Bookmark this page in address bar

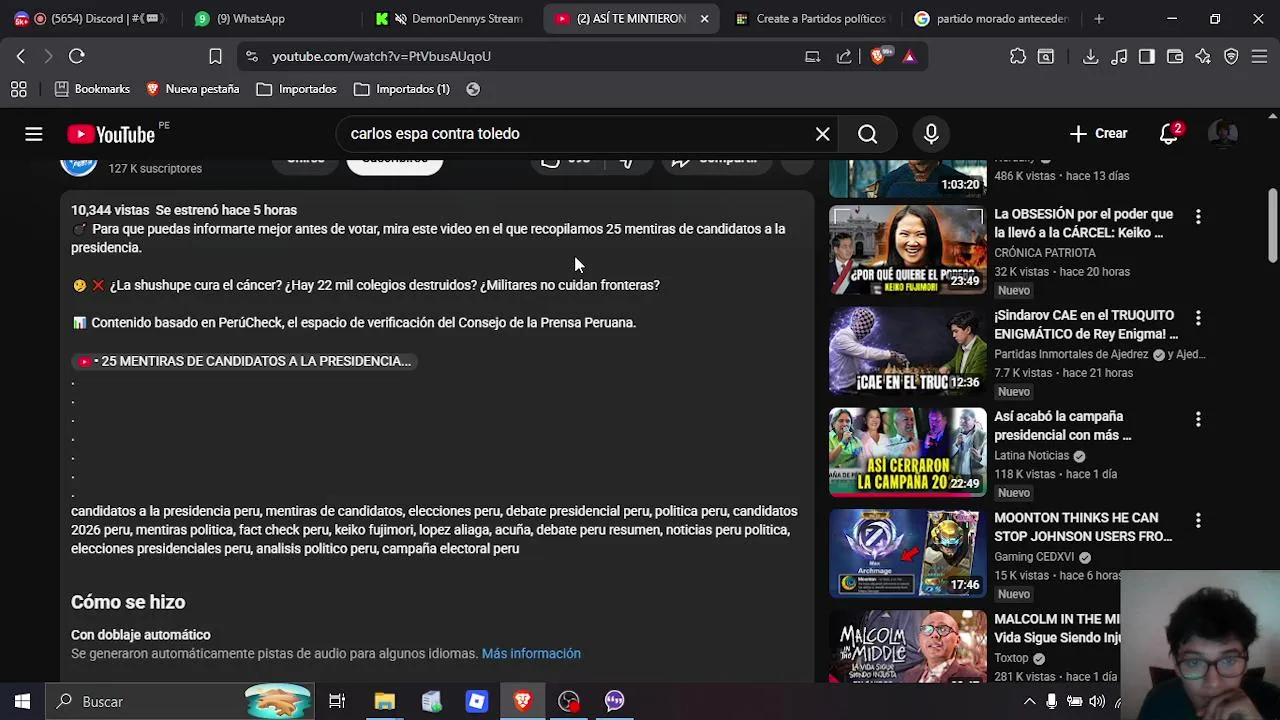click(x=215, y=57)
